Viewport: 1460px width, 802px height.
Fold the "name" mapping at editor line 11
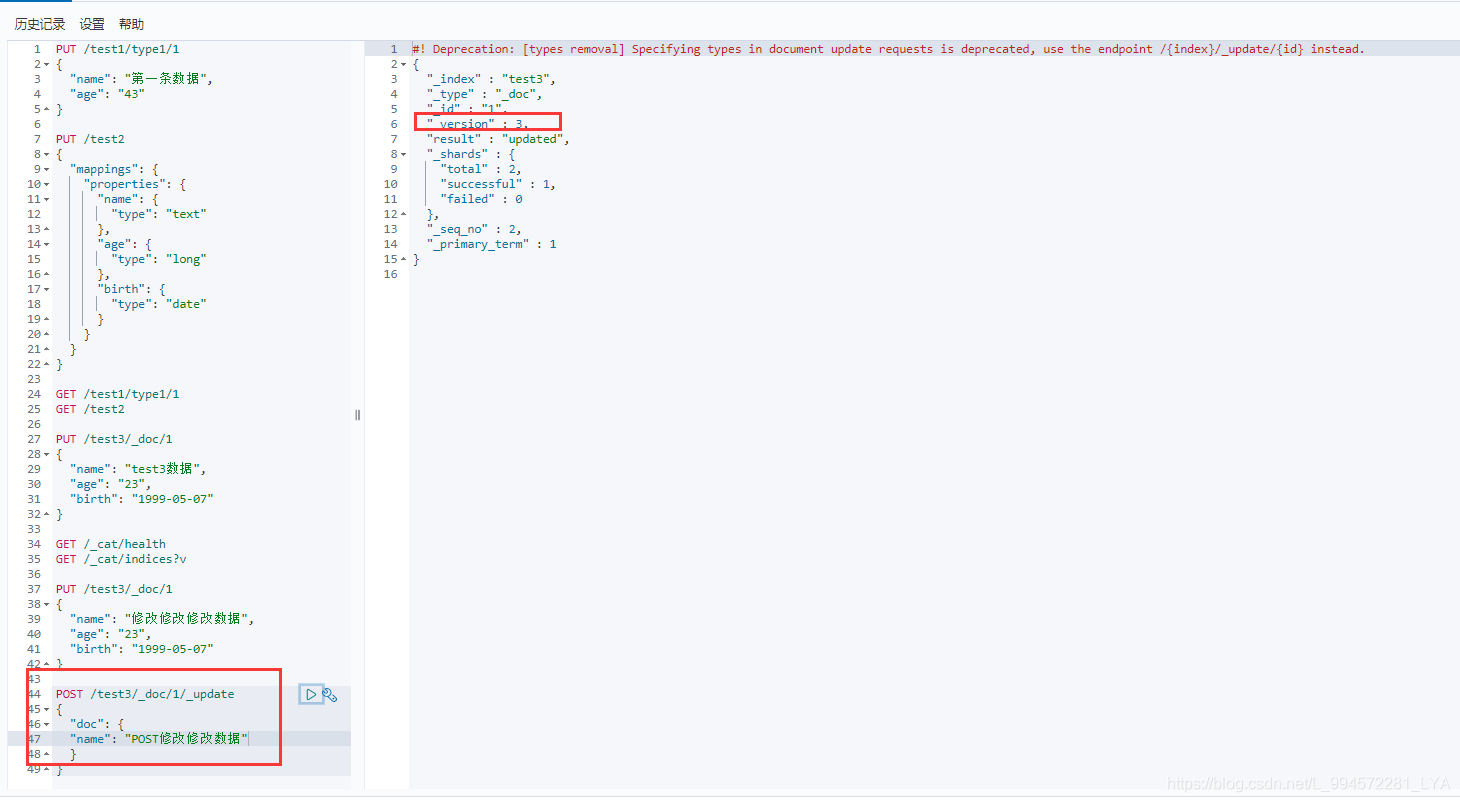[x=47, y=200]
